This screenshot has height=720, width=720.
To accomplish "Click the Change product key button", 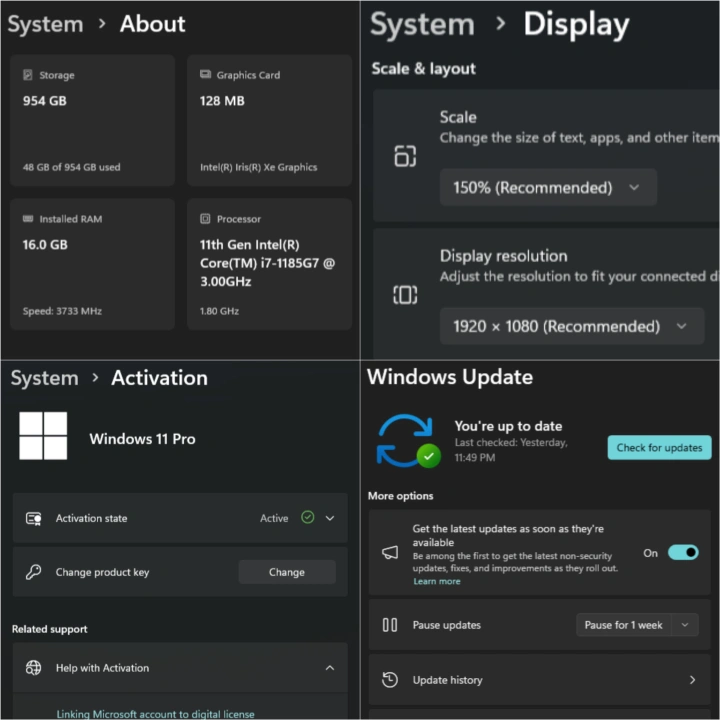I will click(x=286, y=572).
